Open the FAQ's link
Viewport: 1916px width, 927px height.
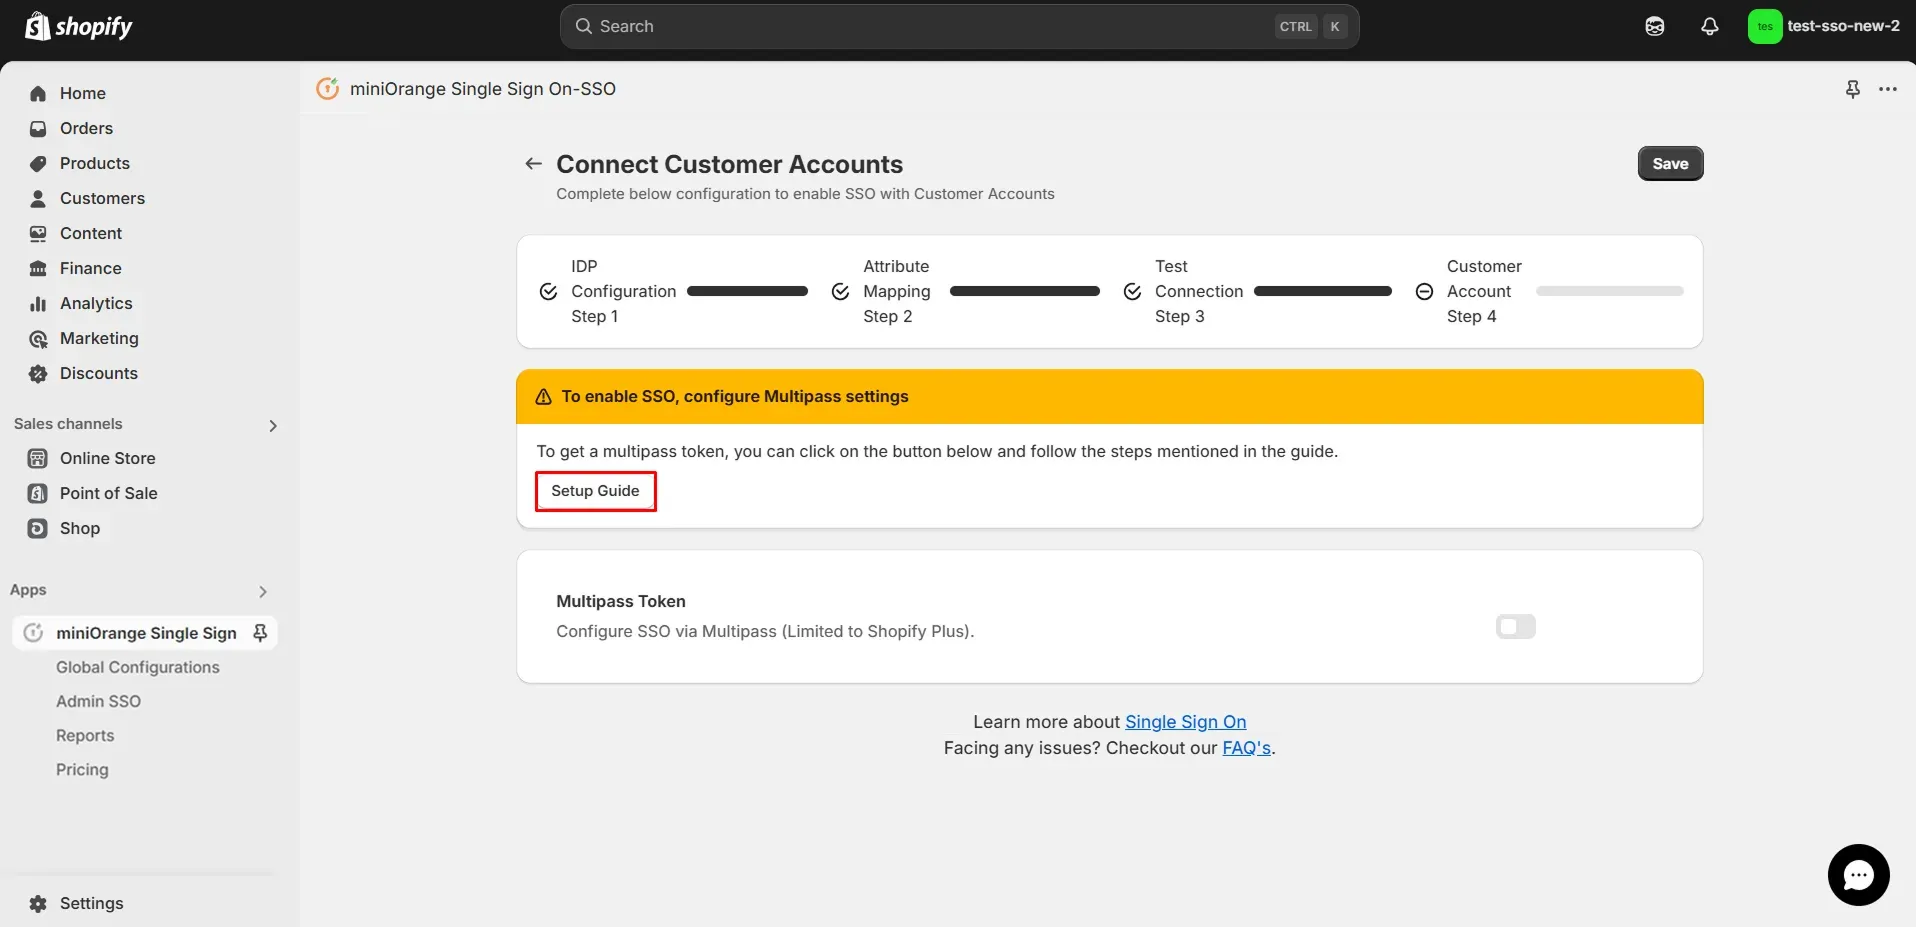1246,748
